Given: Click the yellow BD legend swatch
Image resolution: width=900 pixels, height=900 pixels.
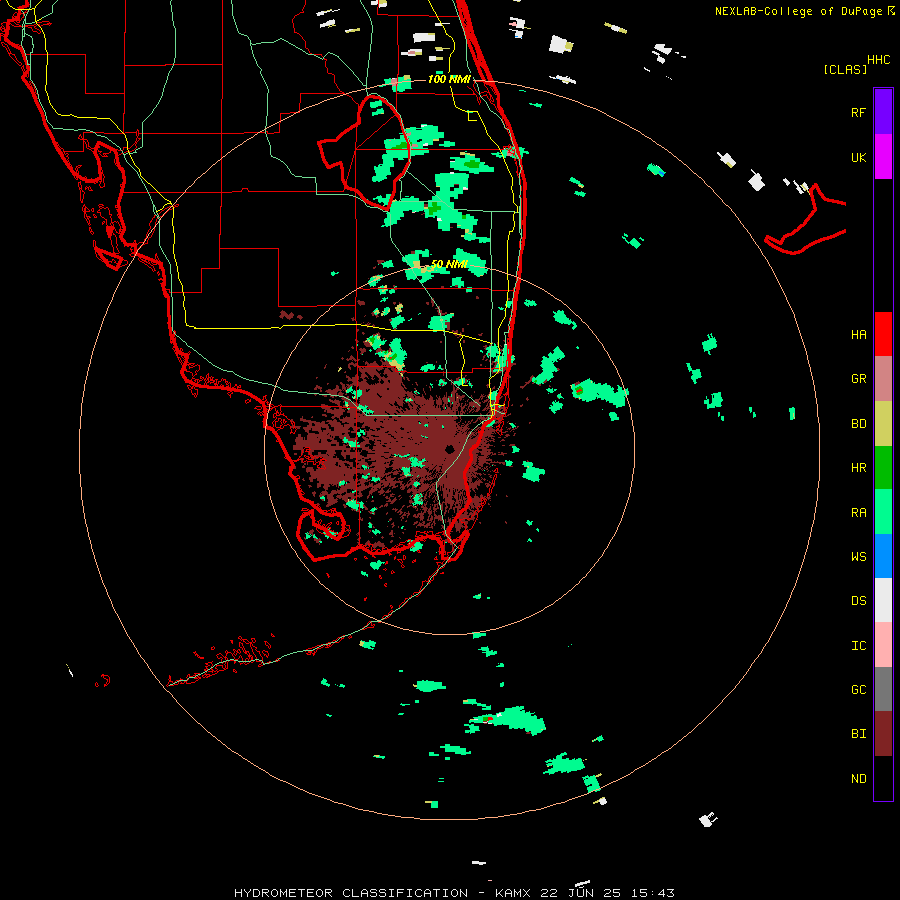Looking at the screenshot, I should (x=883, y=423).
